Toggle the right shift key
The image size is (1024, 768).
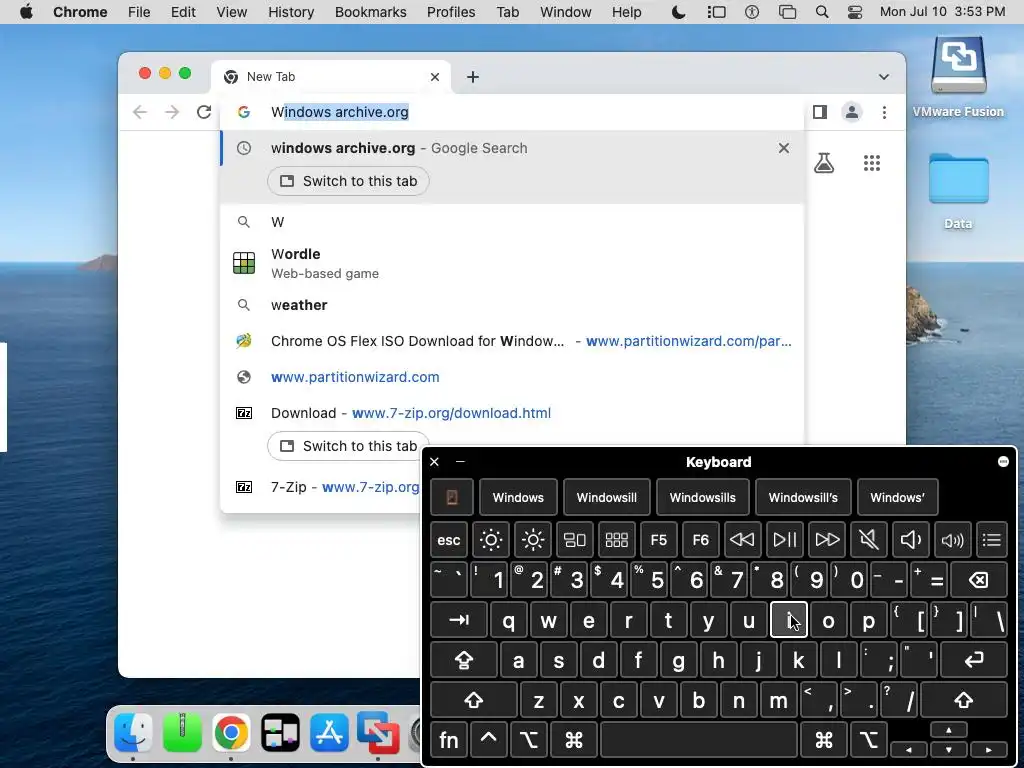point(964,701)
